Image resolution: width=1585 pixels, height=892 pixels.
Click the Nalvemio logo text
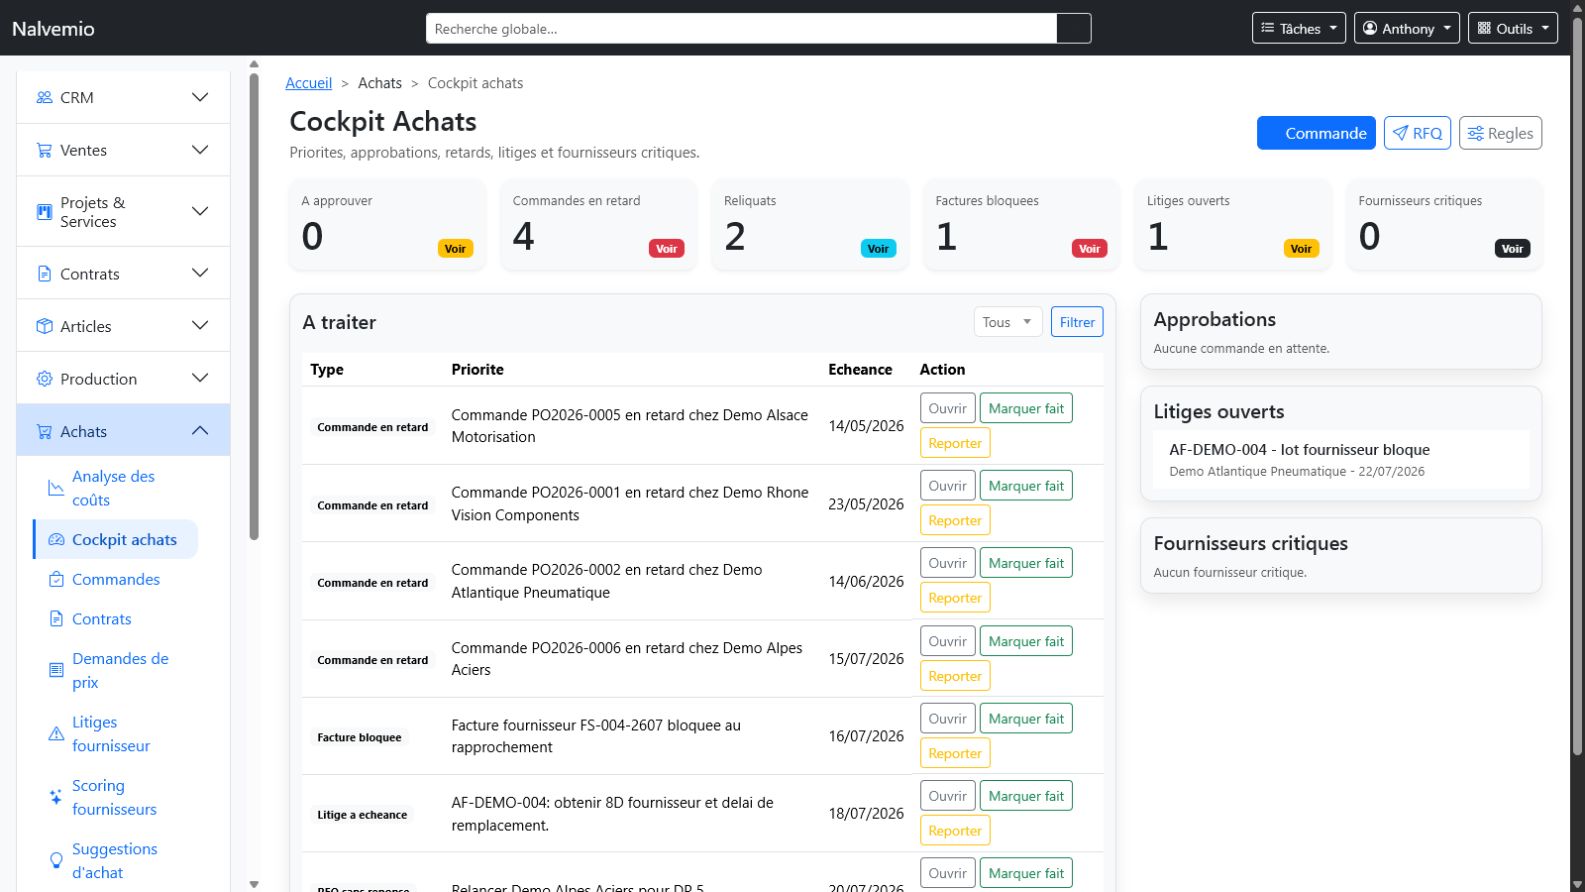[x=53, y=28]
